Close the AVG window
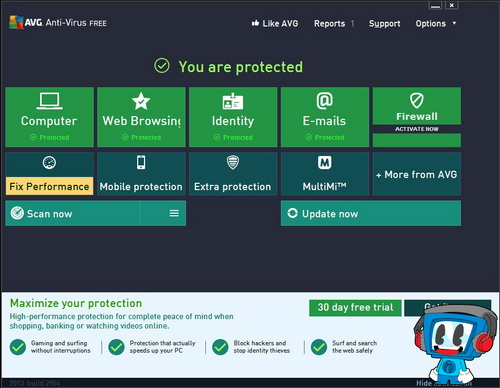Screen dimensions: 500x388 [x=451, y=5]
